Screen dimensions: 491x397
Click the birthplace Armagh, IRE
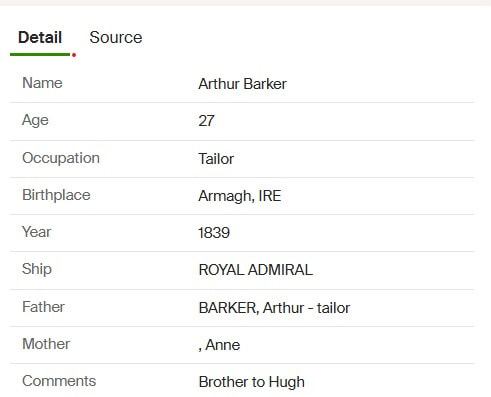[240, 196]
